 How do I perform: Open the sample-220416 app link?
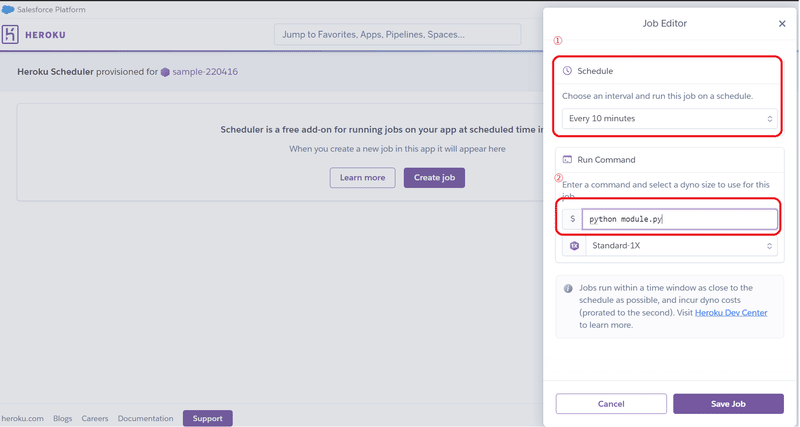(205, 72)
